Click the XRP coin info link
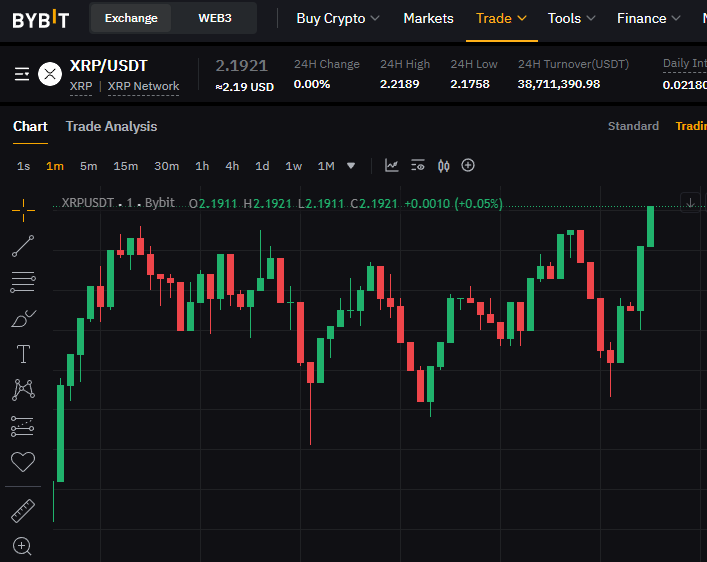The height and width of the screenshot is (562, 707). pos(81,86)
